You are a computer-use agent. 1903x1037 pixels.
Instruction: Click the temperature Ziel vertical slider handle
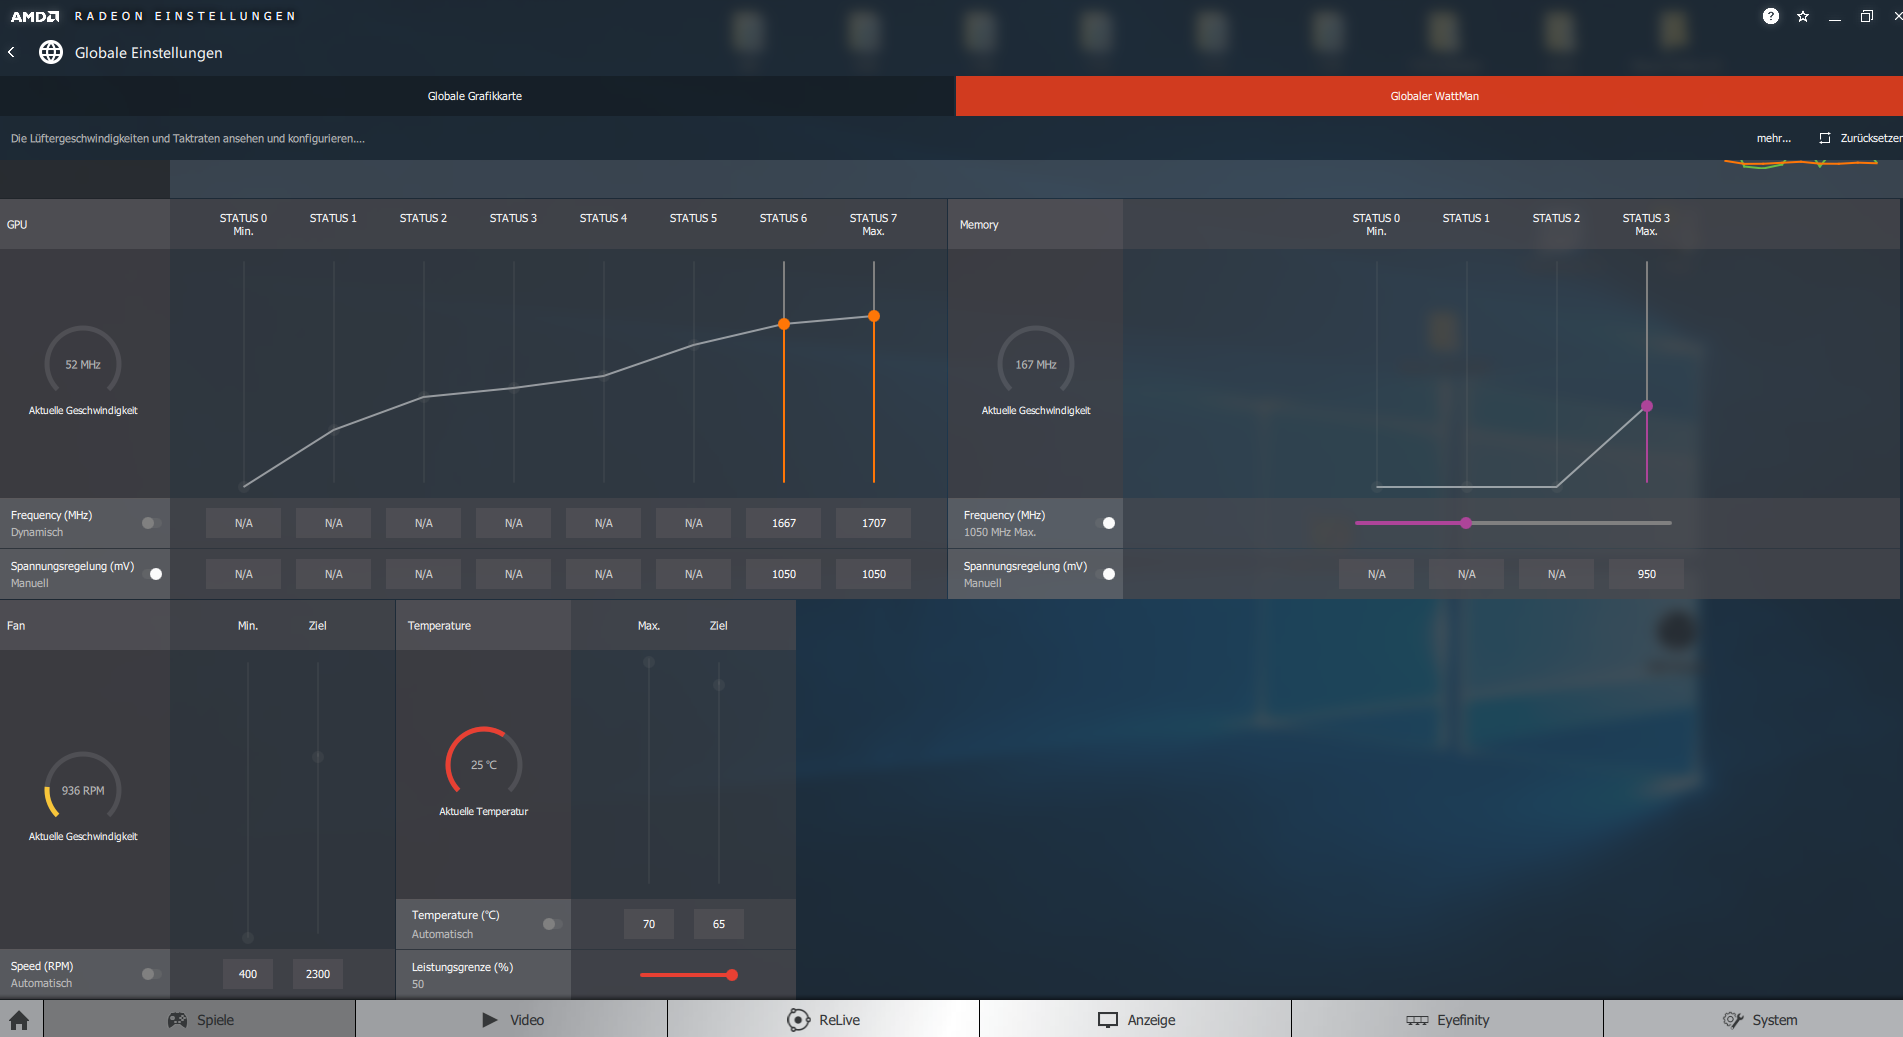click(x=719, y=685)
